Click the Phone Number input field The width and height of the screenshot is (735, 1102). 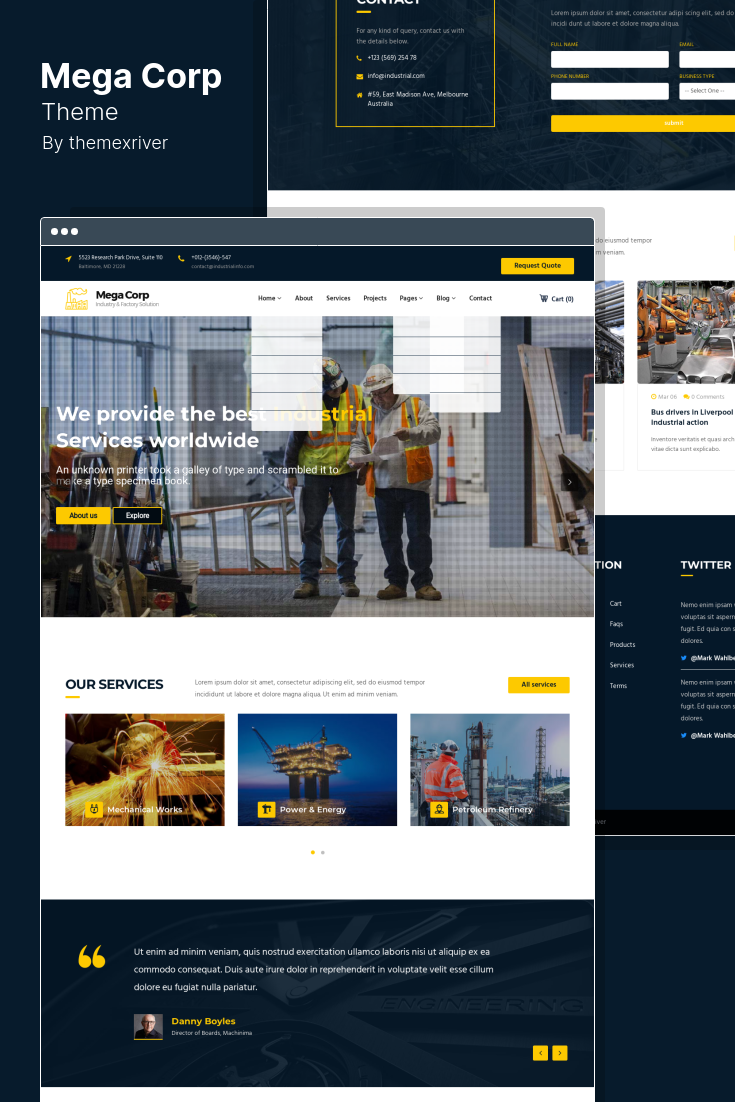(610, 91)
